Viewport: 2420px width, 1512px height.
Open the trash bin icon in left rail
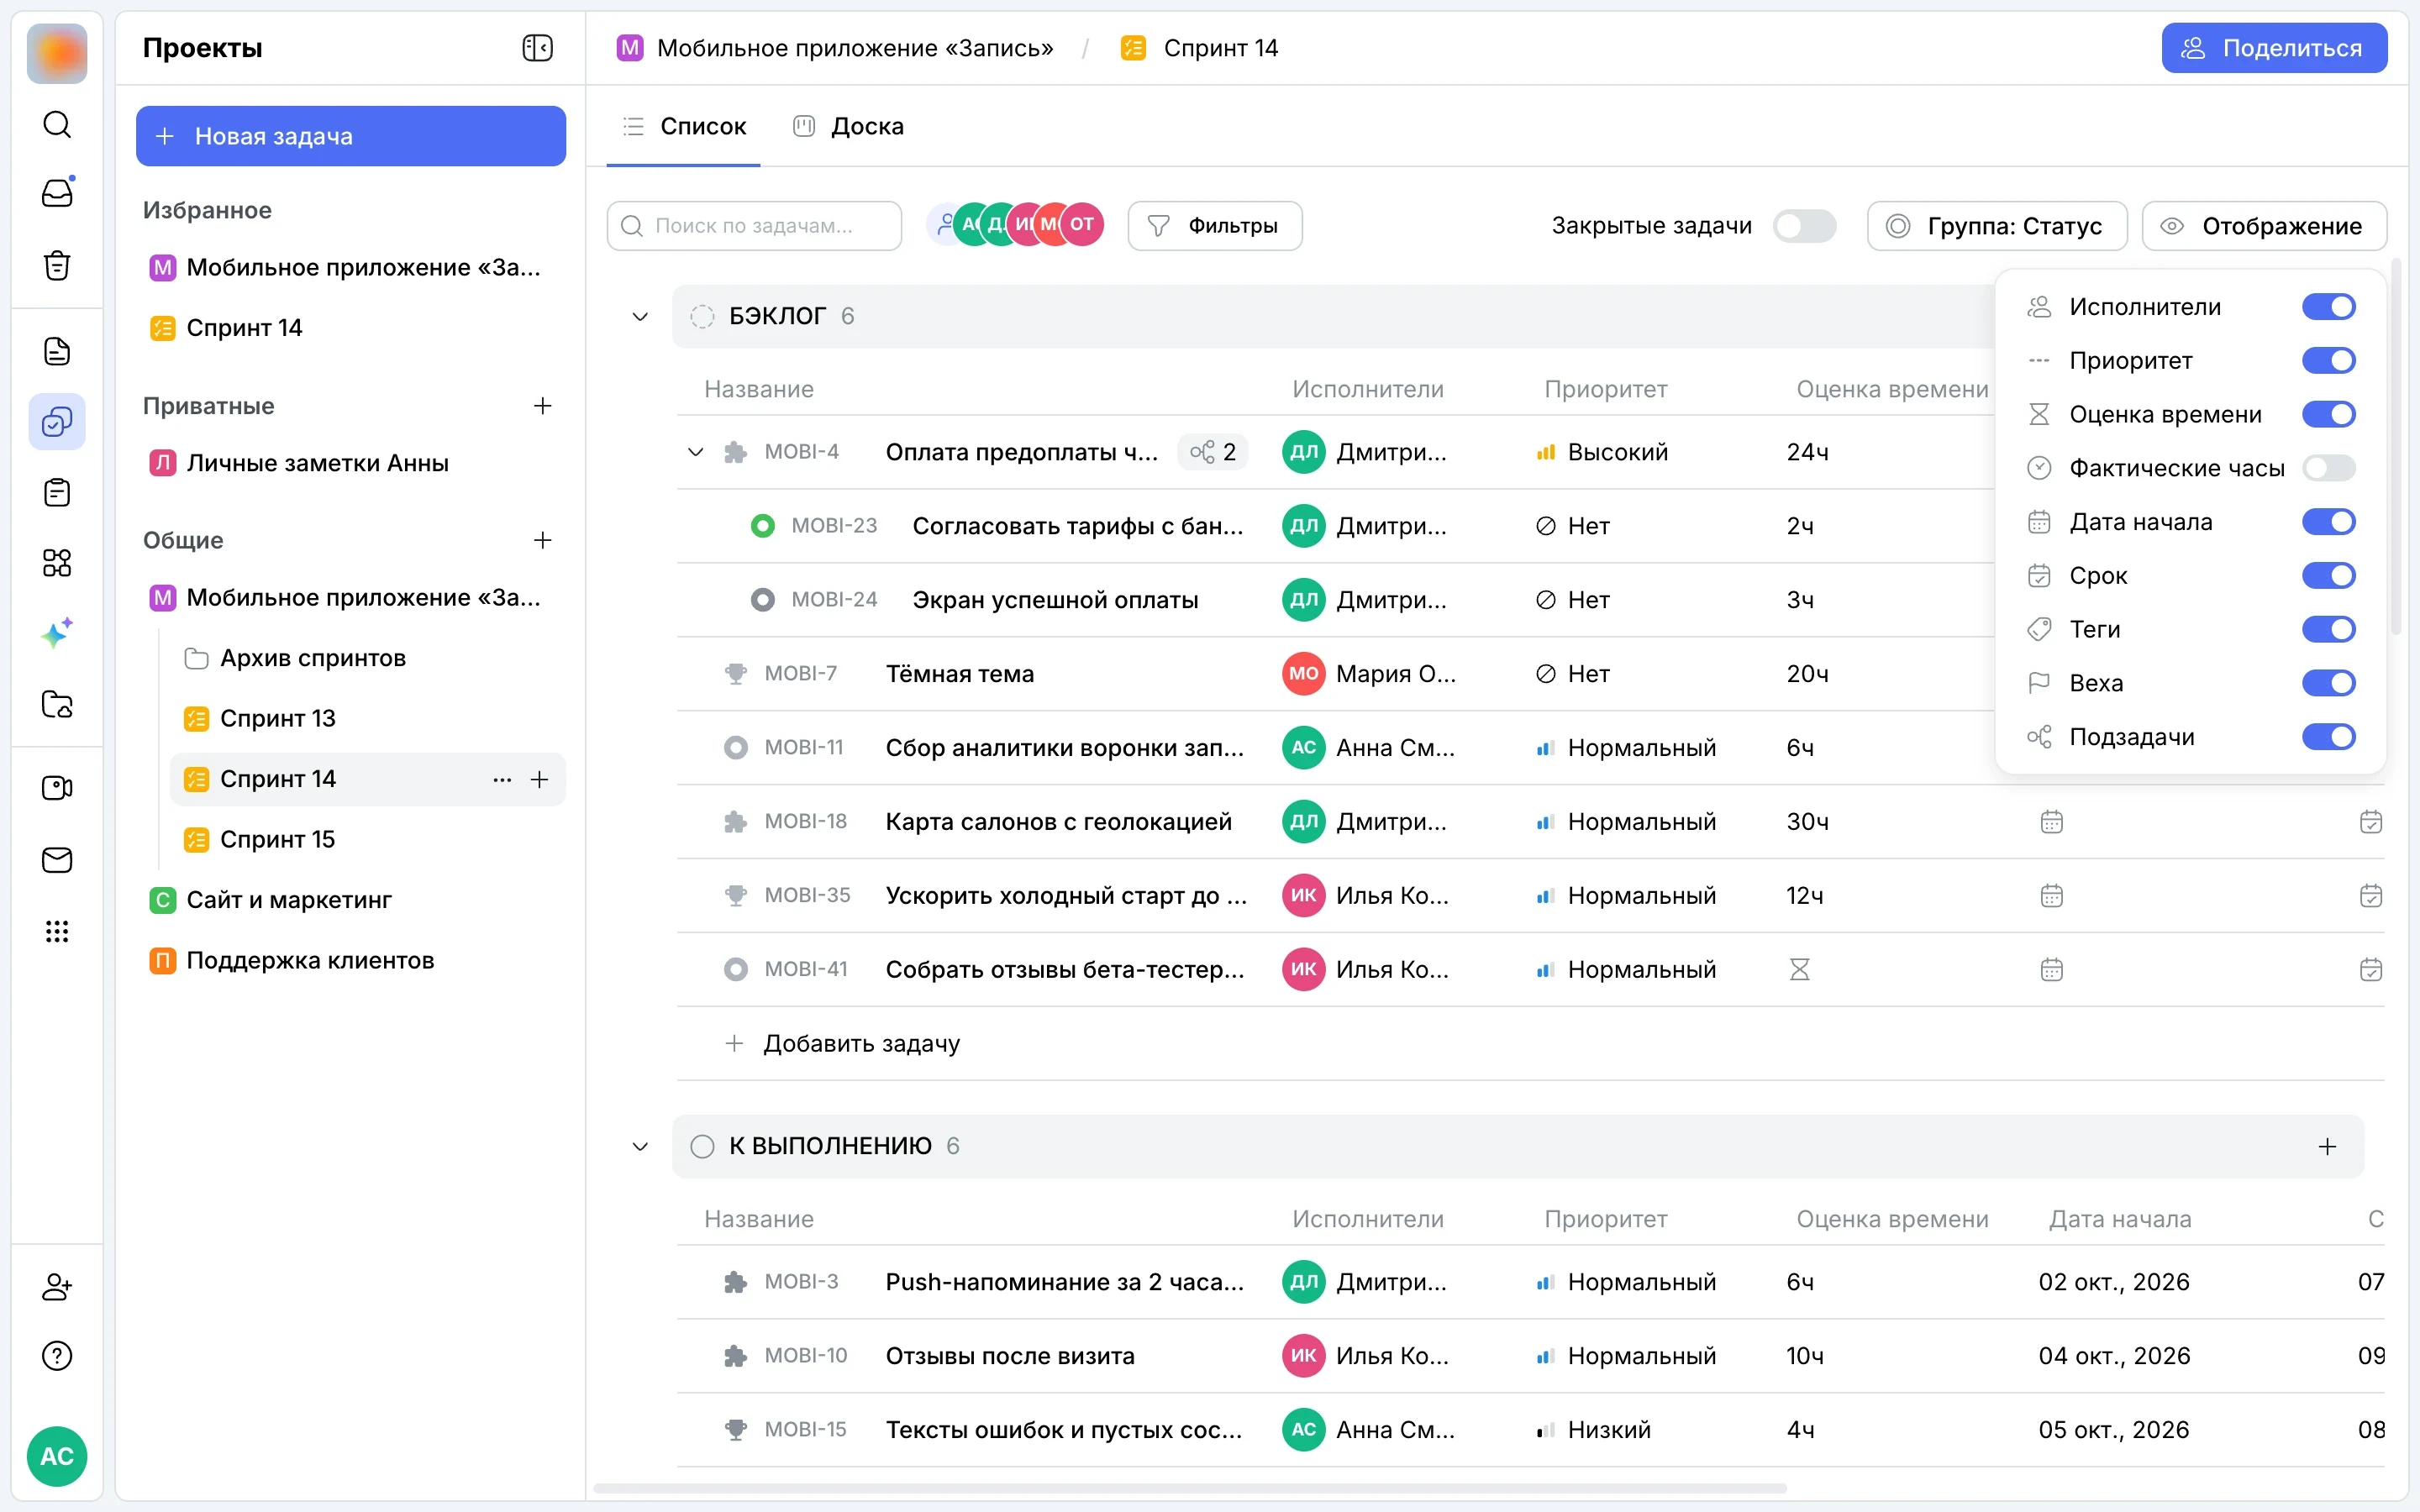(57, 265)
